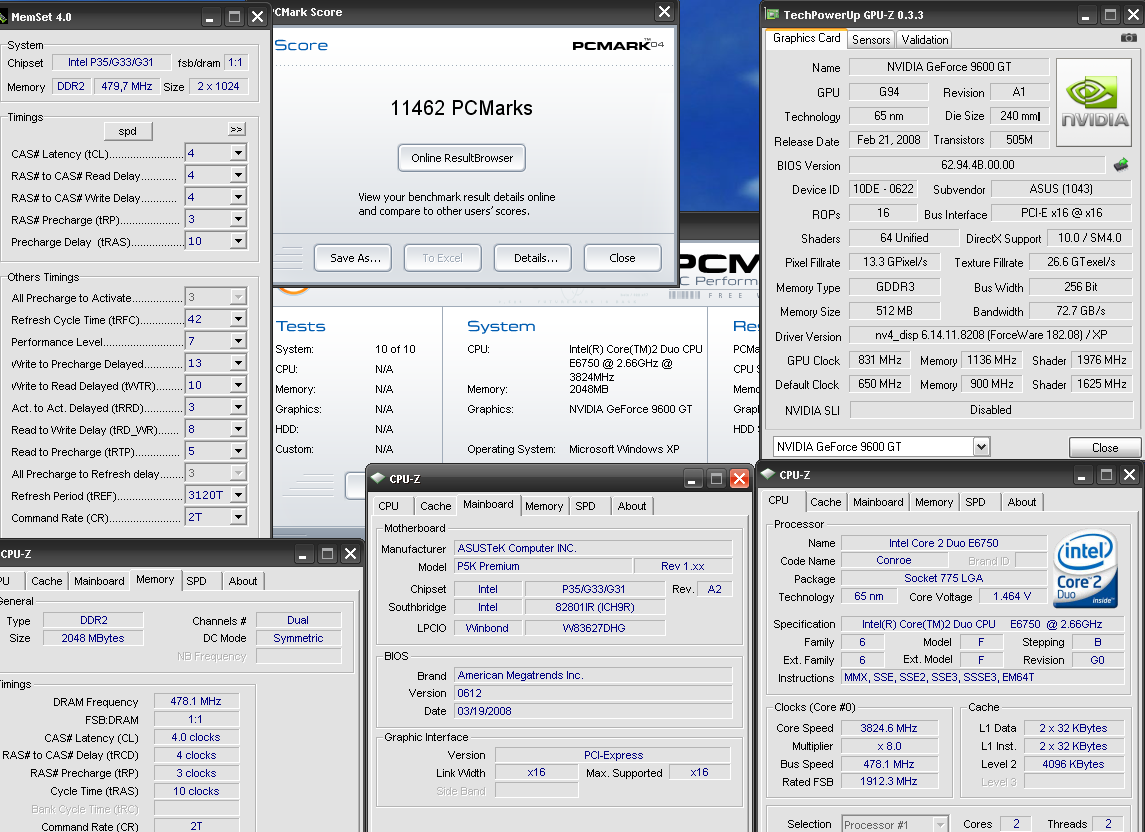Click the BIOS date 03/19/2008

pos(593,711)
